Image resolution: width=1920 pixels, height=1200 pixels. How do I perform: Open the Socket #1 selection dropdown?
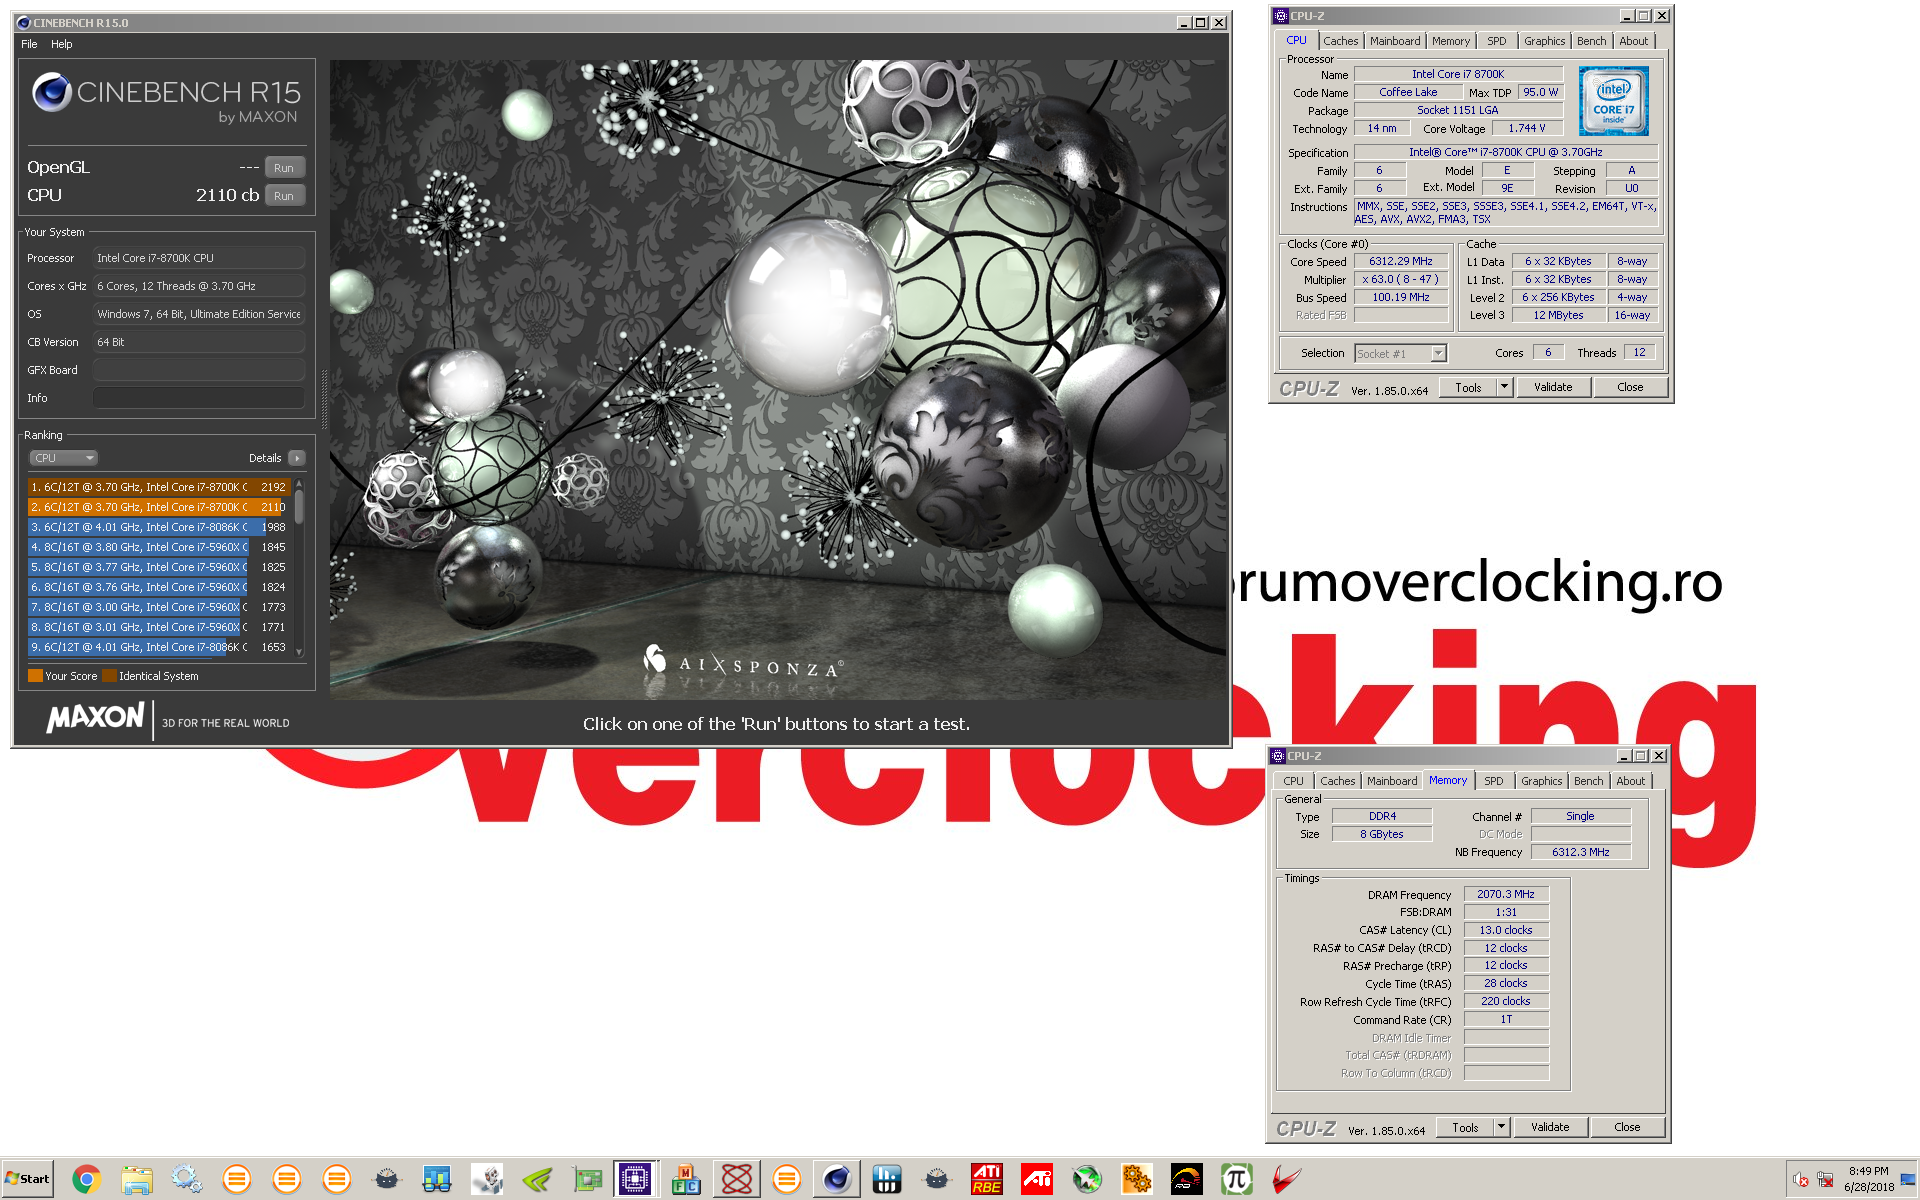coord(1400,353)
